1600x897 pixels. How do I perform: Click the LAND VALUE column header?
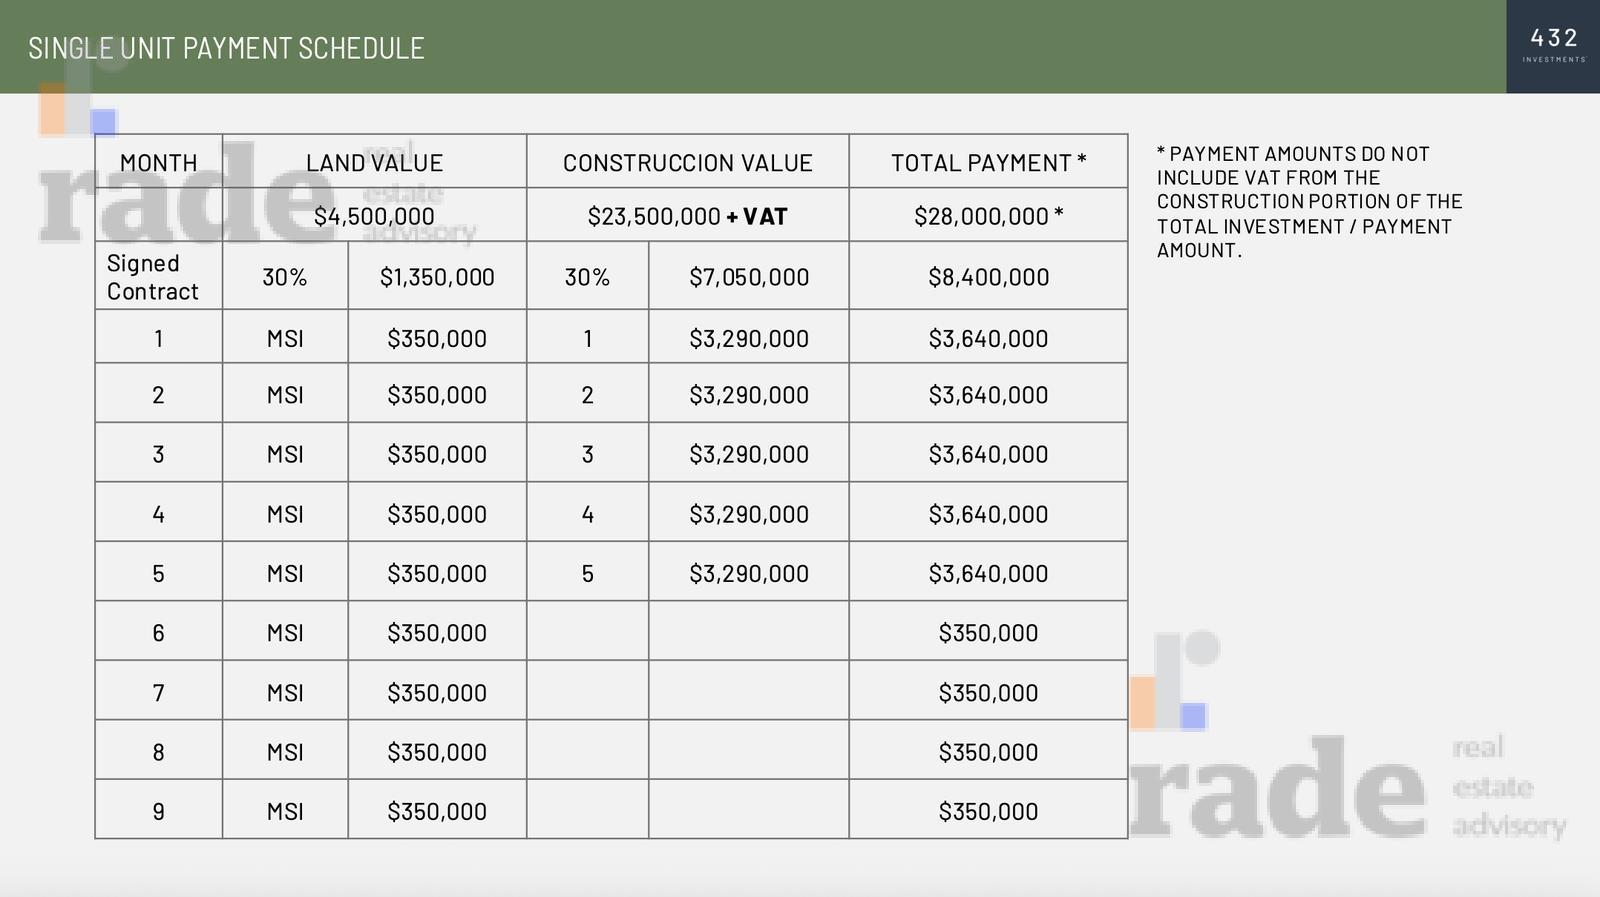point(374,162)
